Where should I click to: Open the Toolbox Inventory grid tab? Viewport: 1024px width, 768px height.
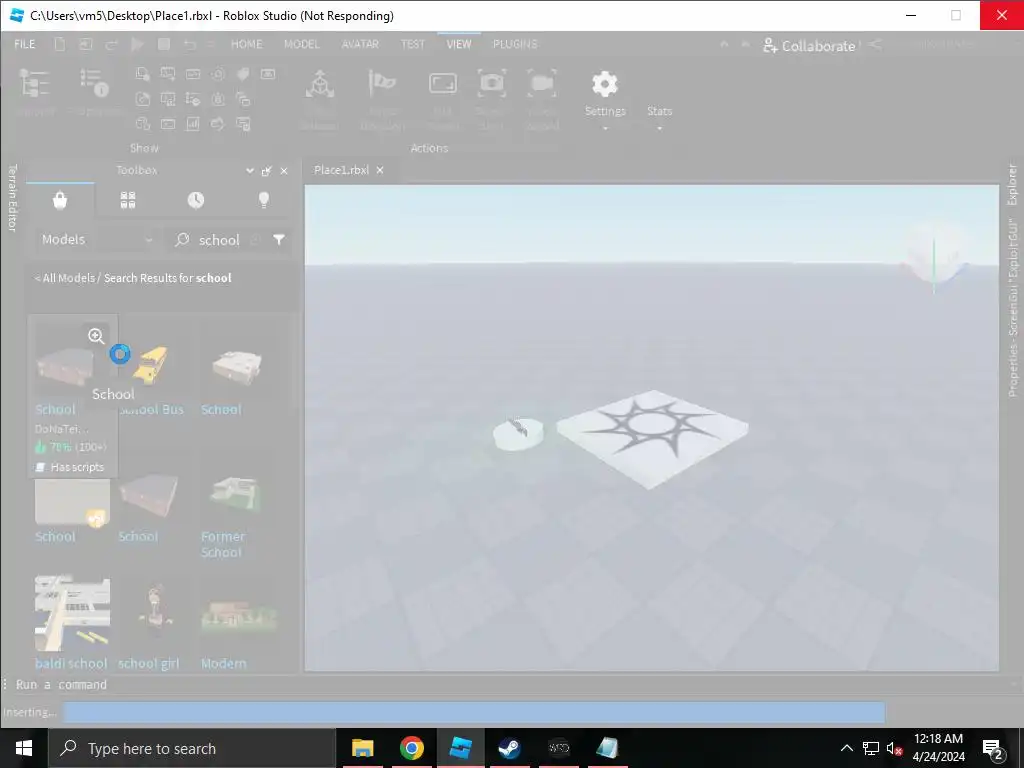click(x=128, y=200)
